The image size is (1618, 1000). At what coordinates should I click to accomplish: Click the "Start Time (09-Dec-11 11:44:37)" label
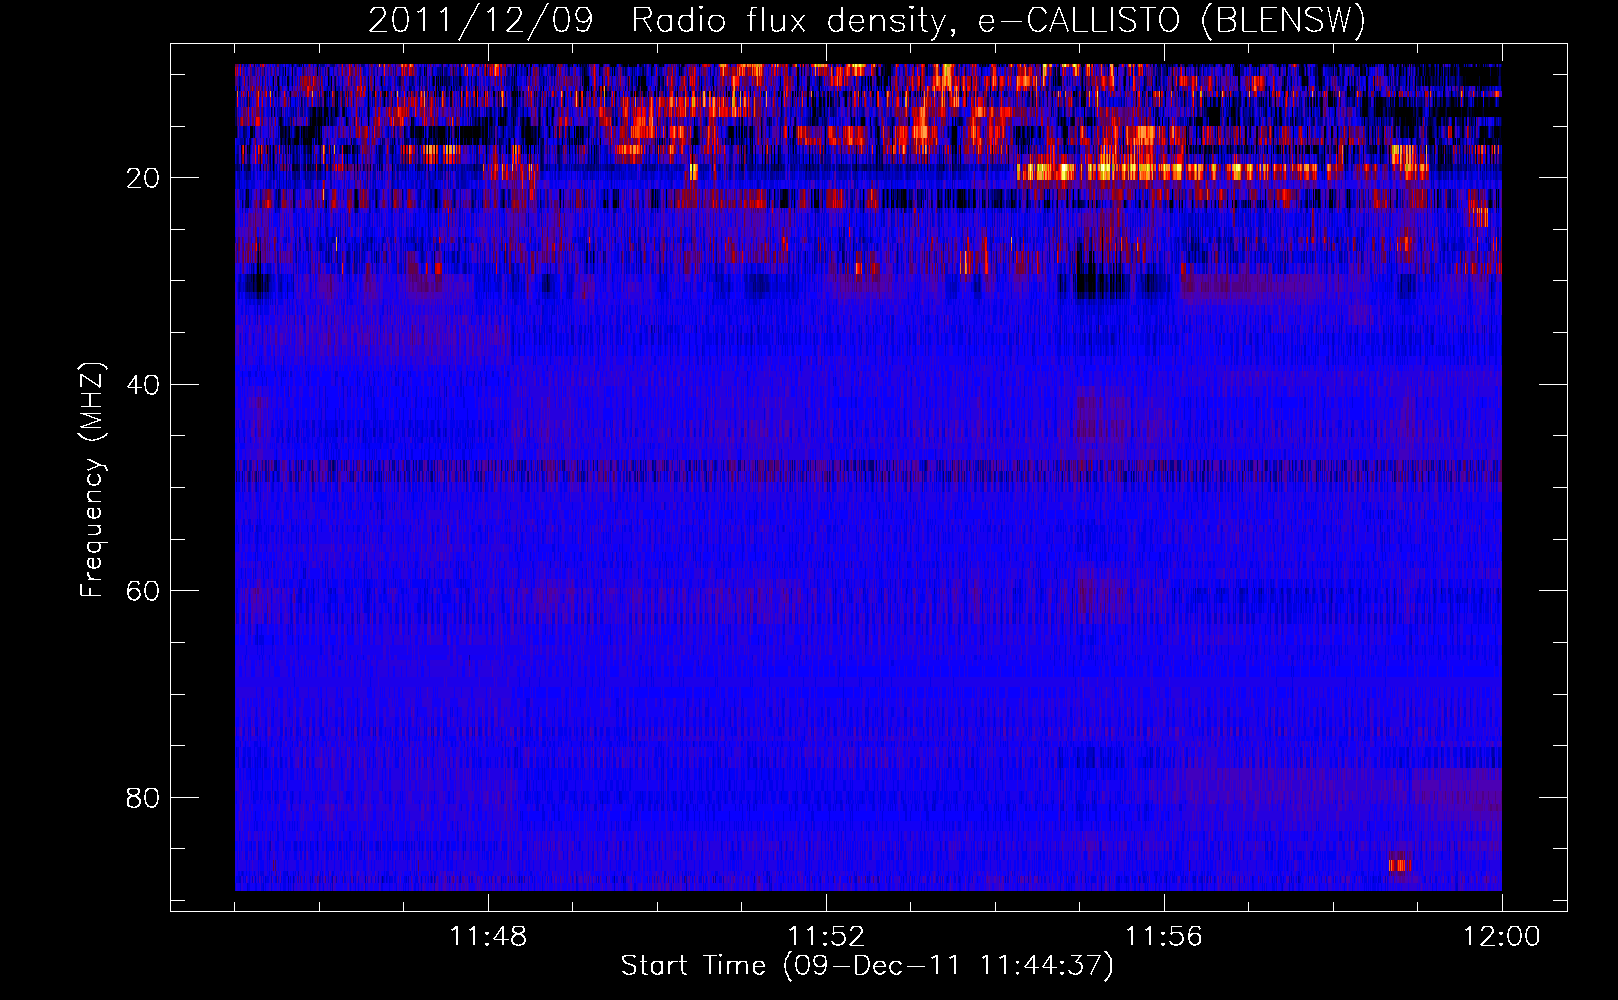pos(867,966)
